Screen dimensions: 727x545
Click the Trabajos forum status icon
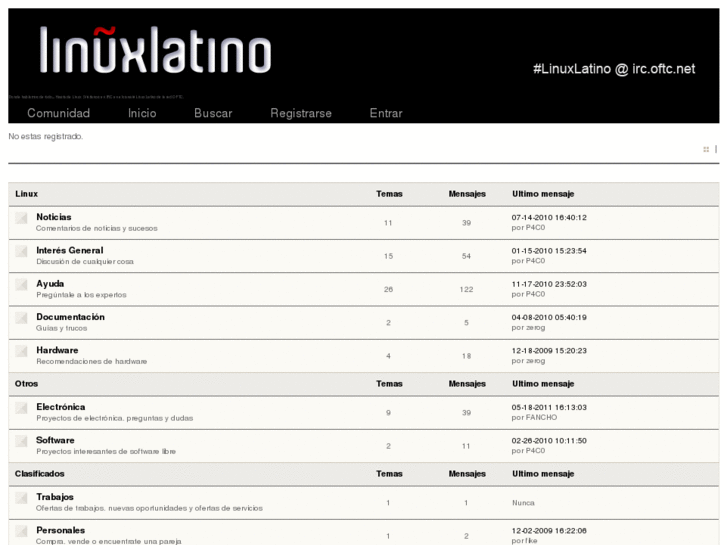pyautogui.click(x=21, y=498)
